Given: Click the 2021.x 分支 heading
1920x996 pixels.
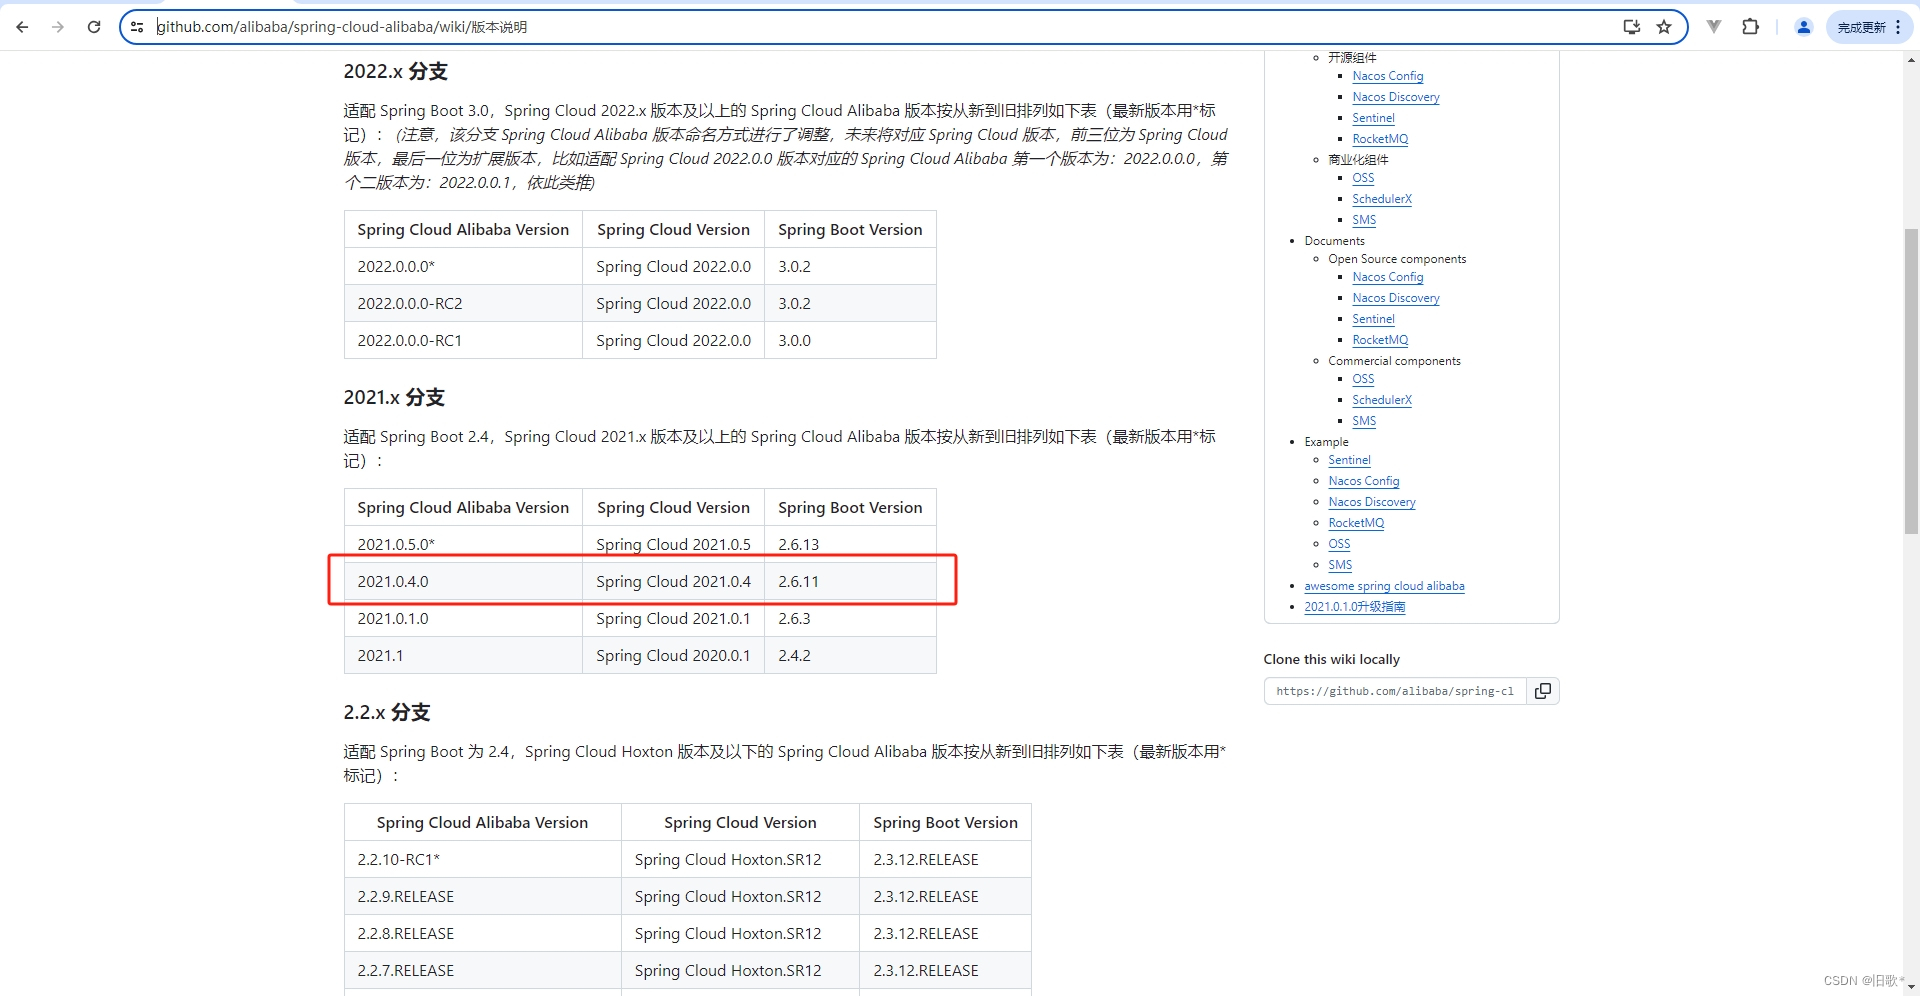Looking at the screenshot, I should point(394,397).
